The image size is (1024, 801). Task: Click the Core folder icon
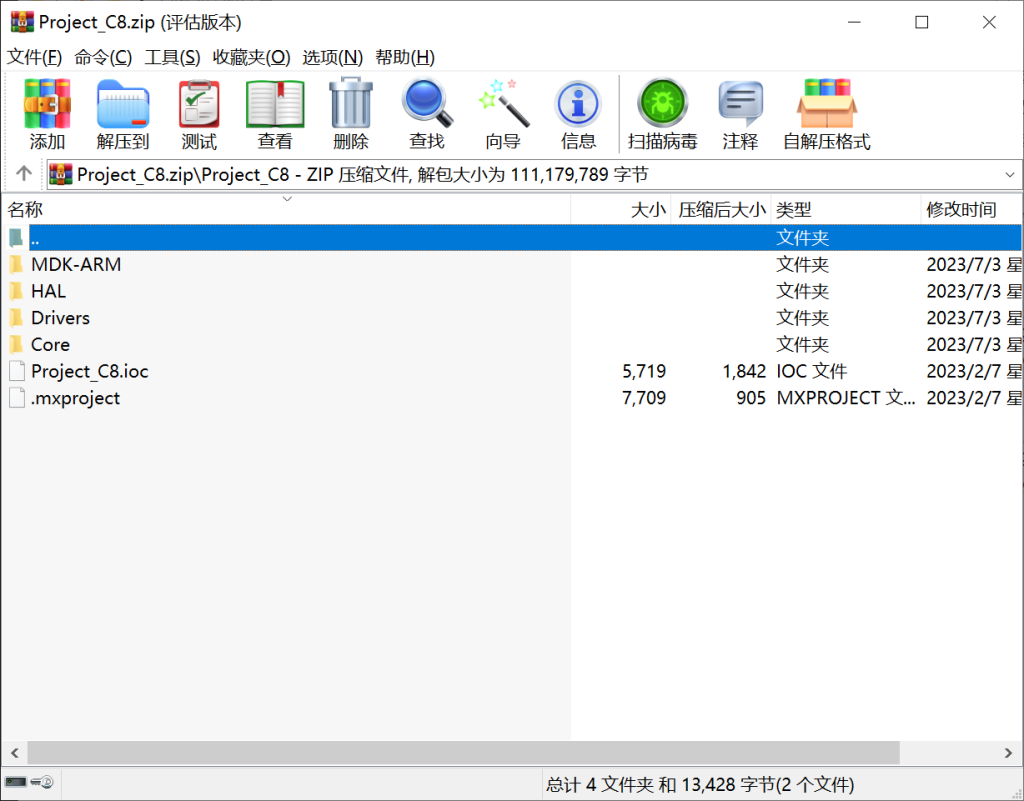pyautogui.click(x=16, y=345)
